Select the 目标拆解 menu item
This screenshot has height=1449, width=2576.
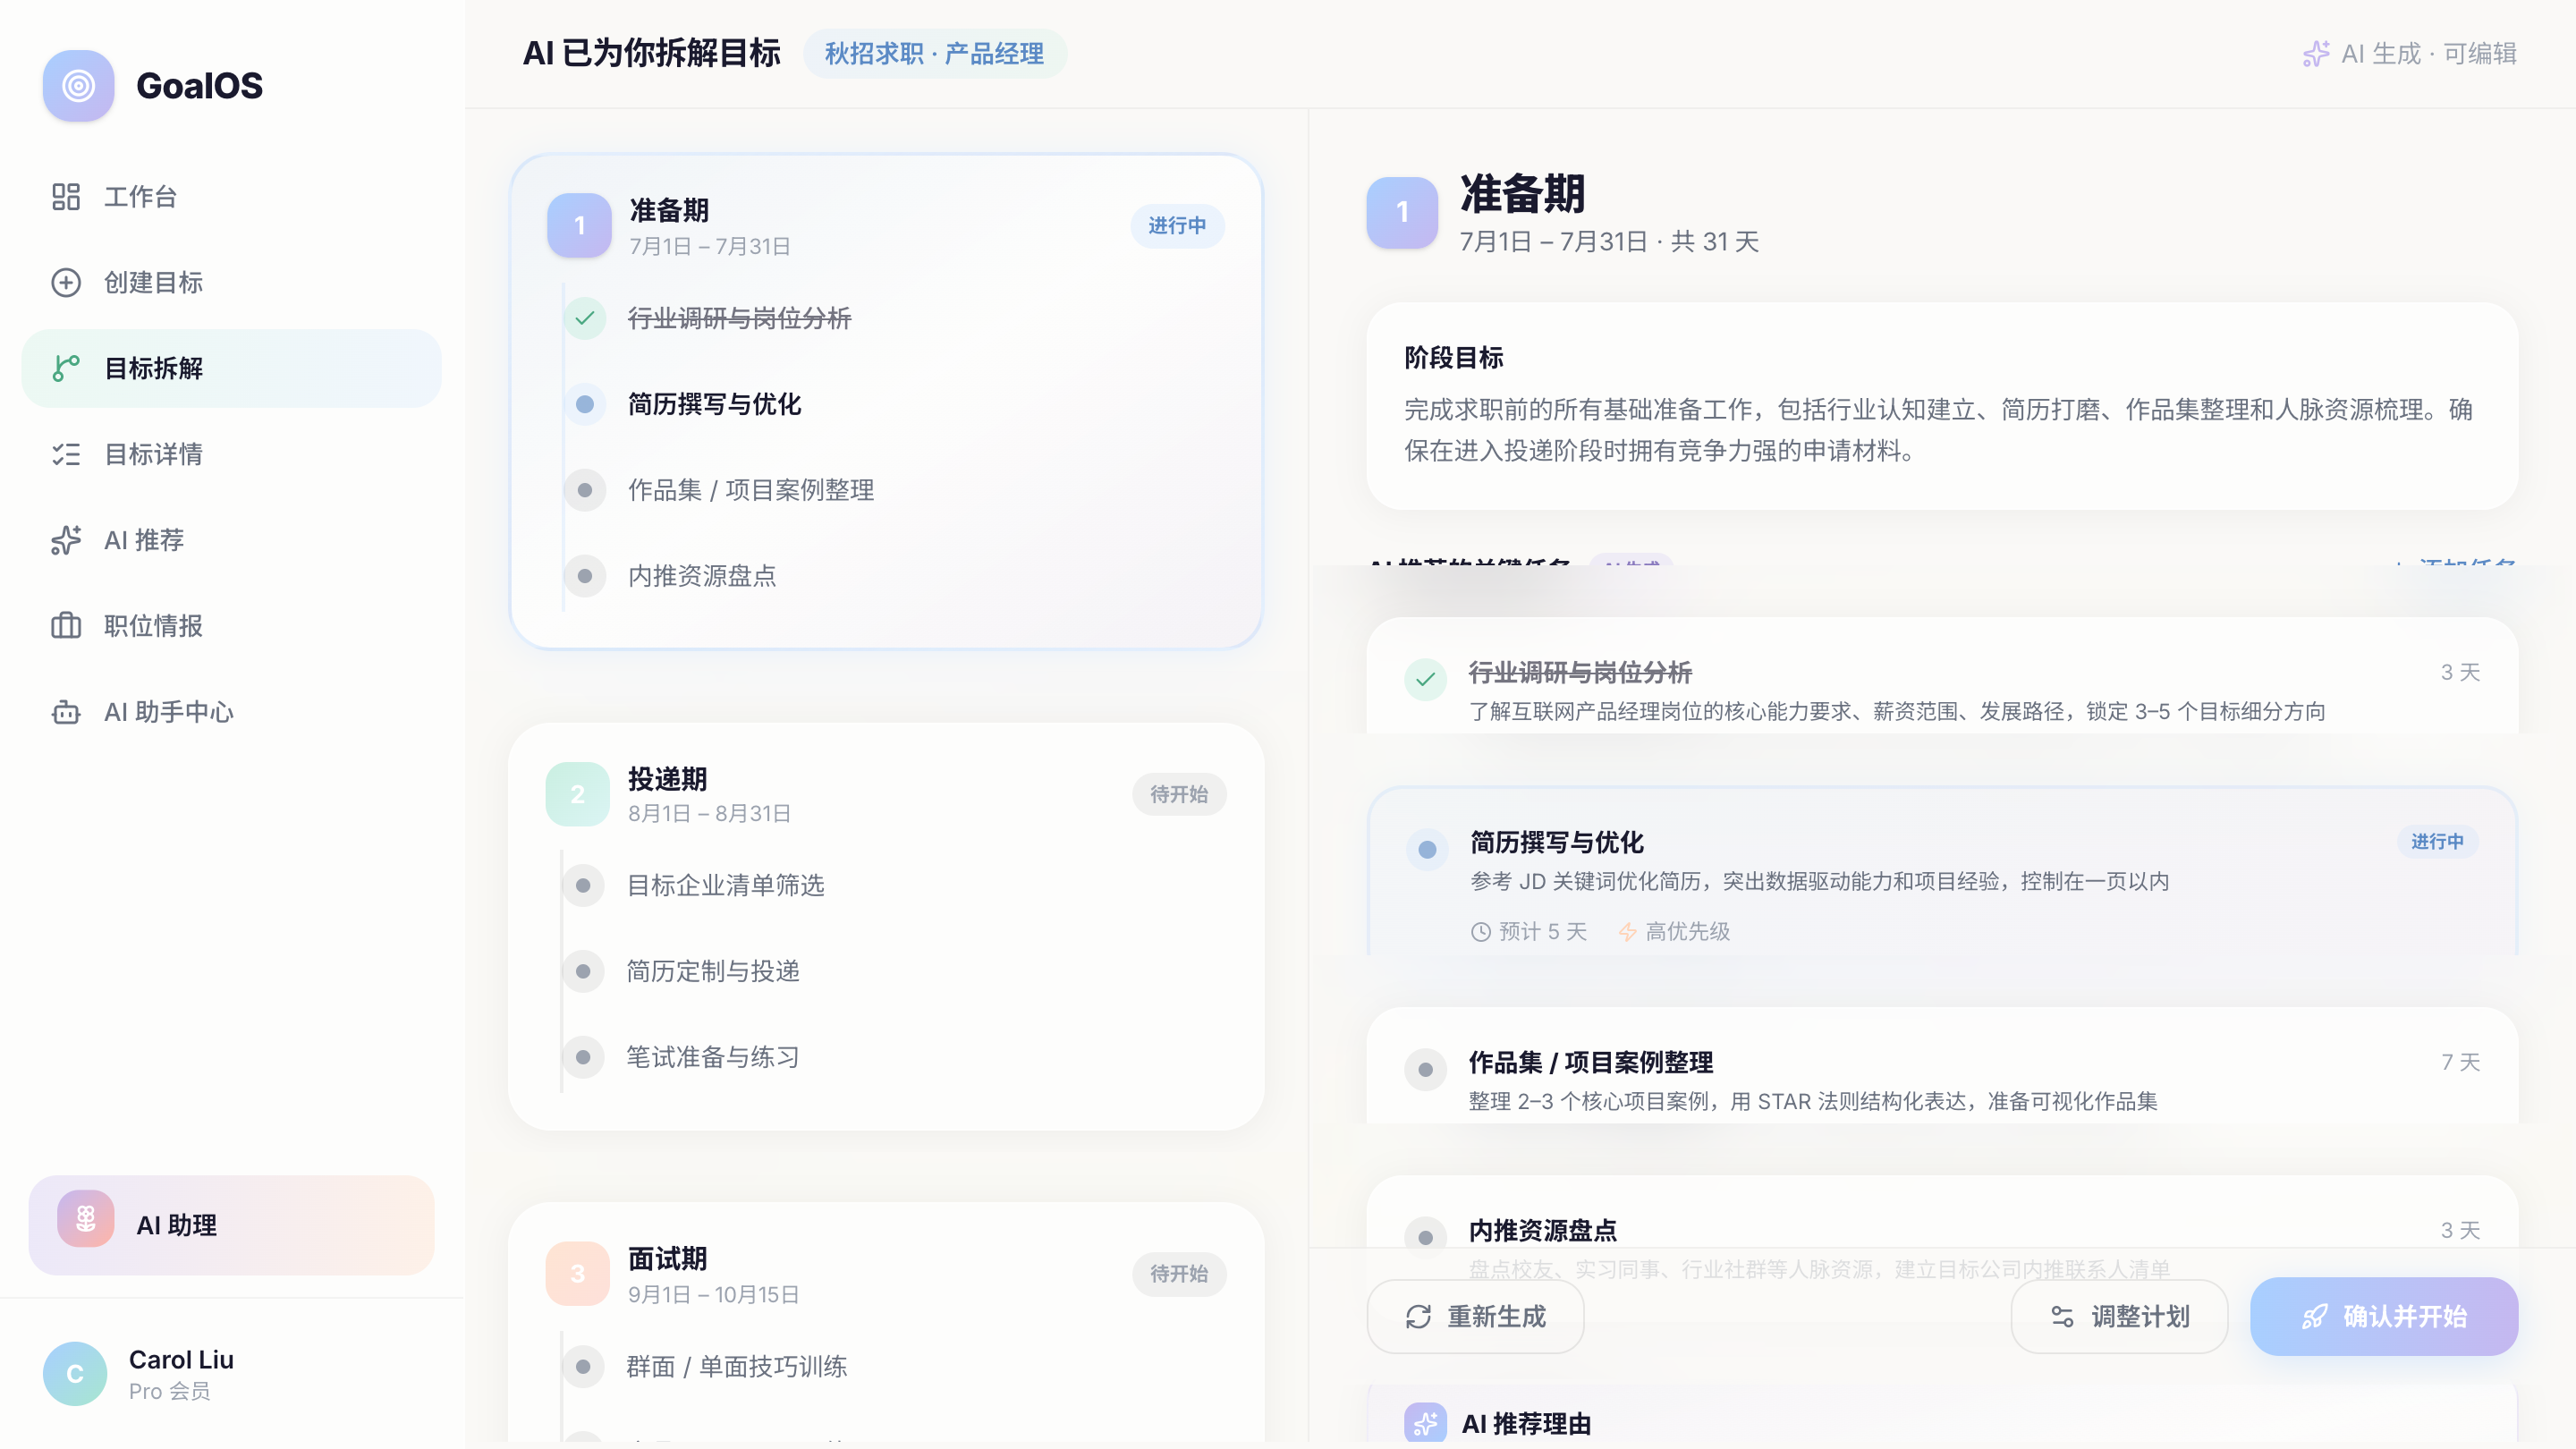pos(231,369)
